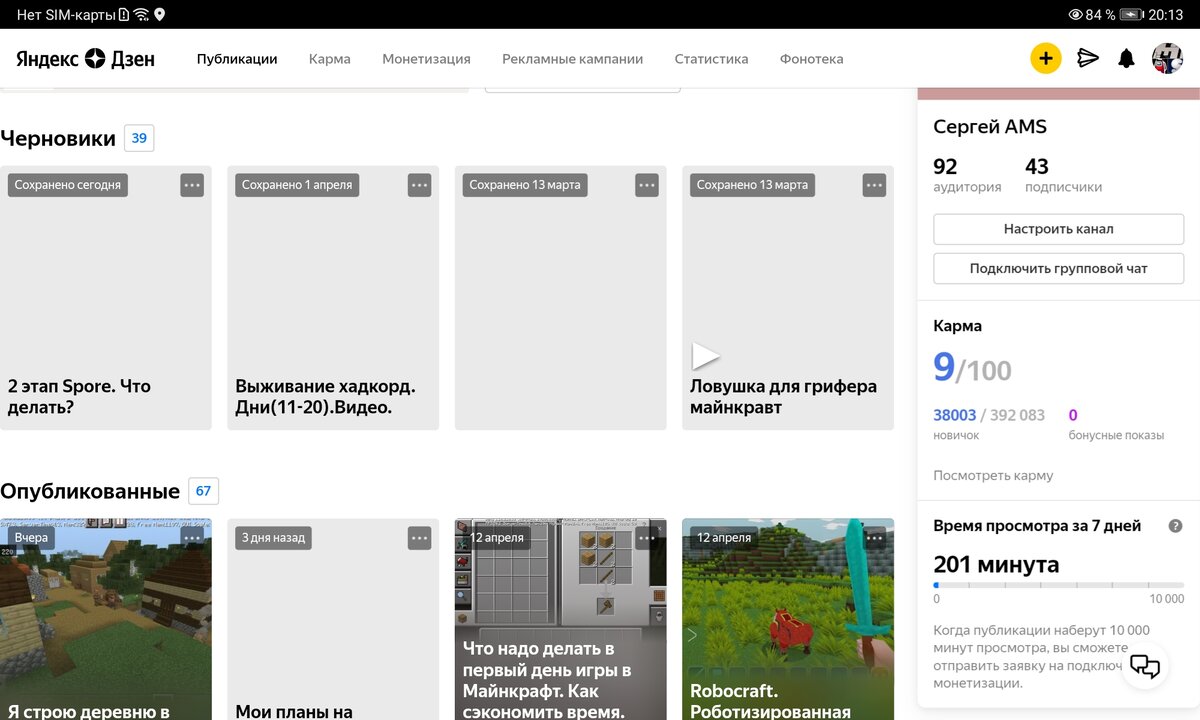1200x720 pixels.
Task: Follow the Посмотреть карму link
Action: tap(993, 476)
